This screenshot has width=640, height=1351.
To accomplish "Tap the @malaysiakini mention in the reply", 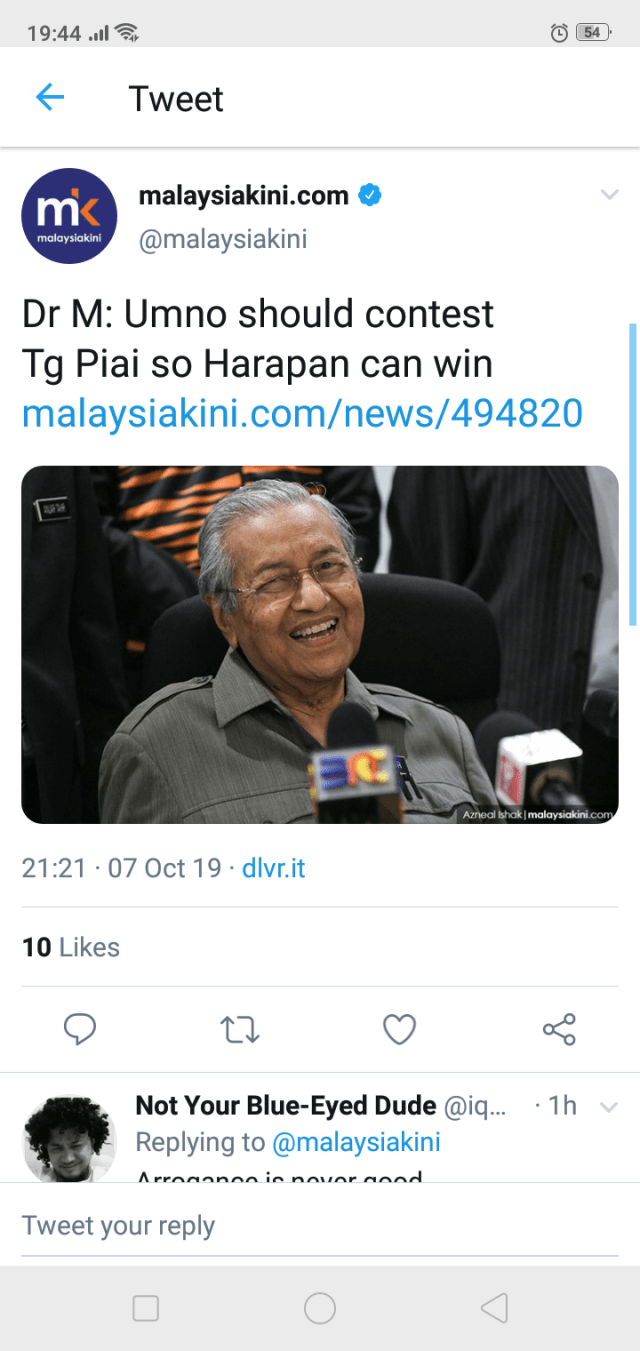I will [357, 1142].
